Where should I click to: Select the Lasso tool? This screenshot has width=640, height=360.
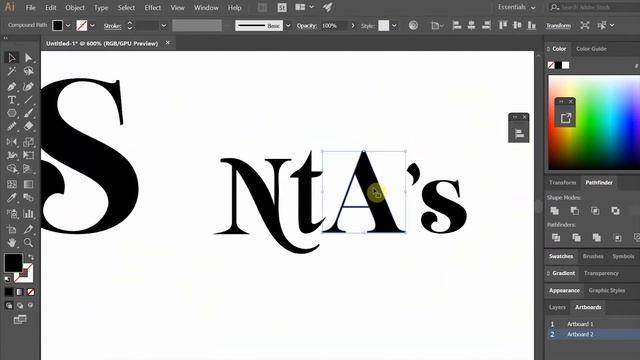(28, 72)
